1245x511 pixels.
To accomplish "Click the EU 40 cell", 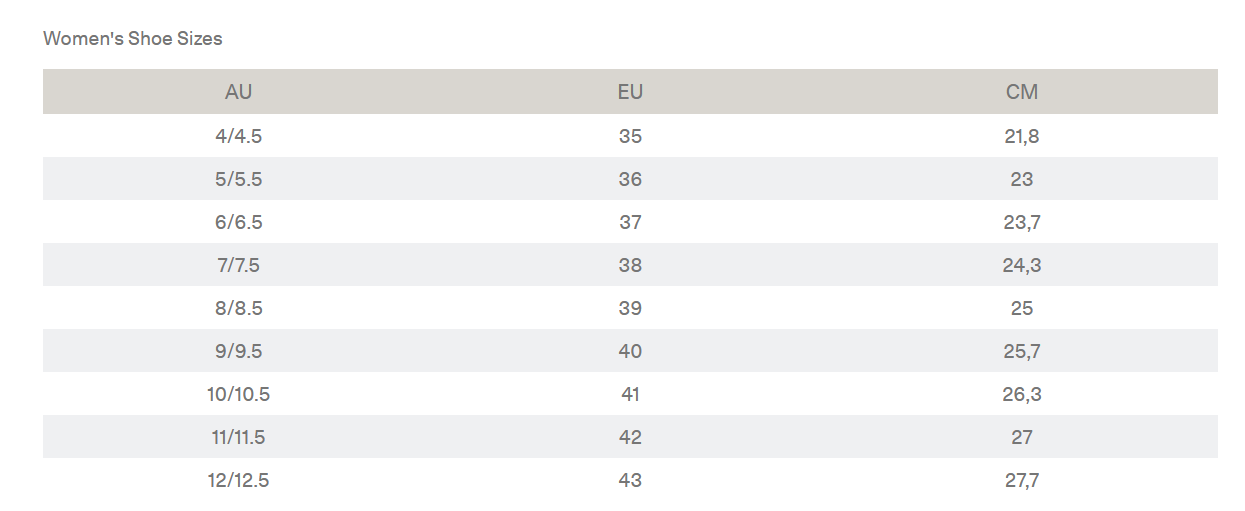I will point(630,351).
